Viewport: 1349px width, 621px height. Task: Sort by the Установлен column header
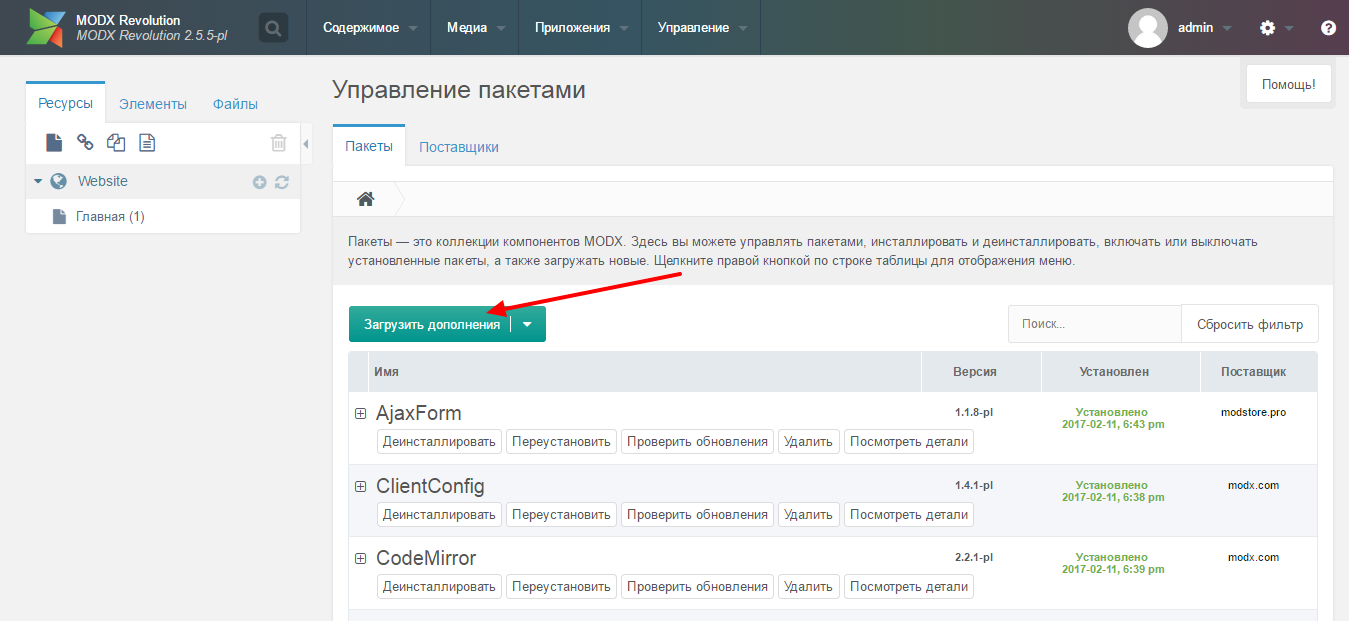tap(1121, 371)
